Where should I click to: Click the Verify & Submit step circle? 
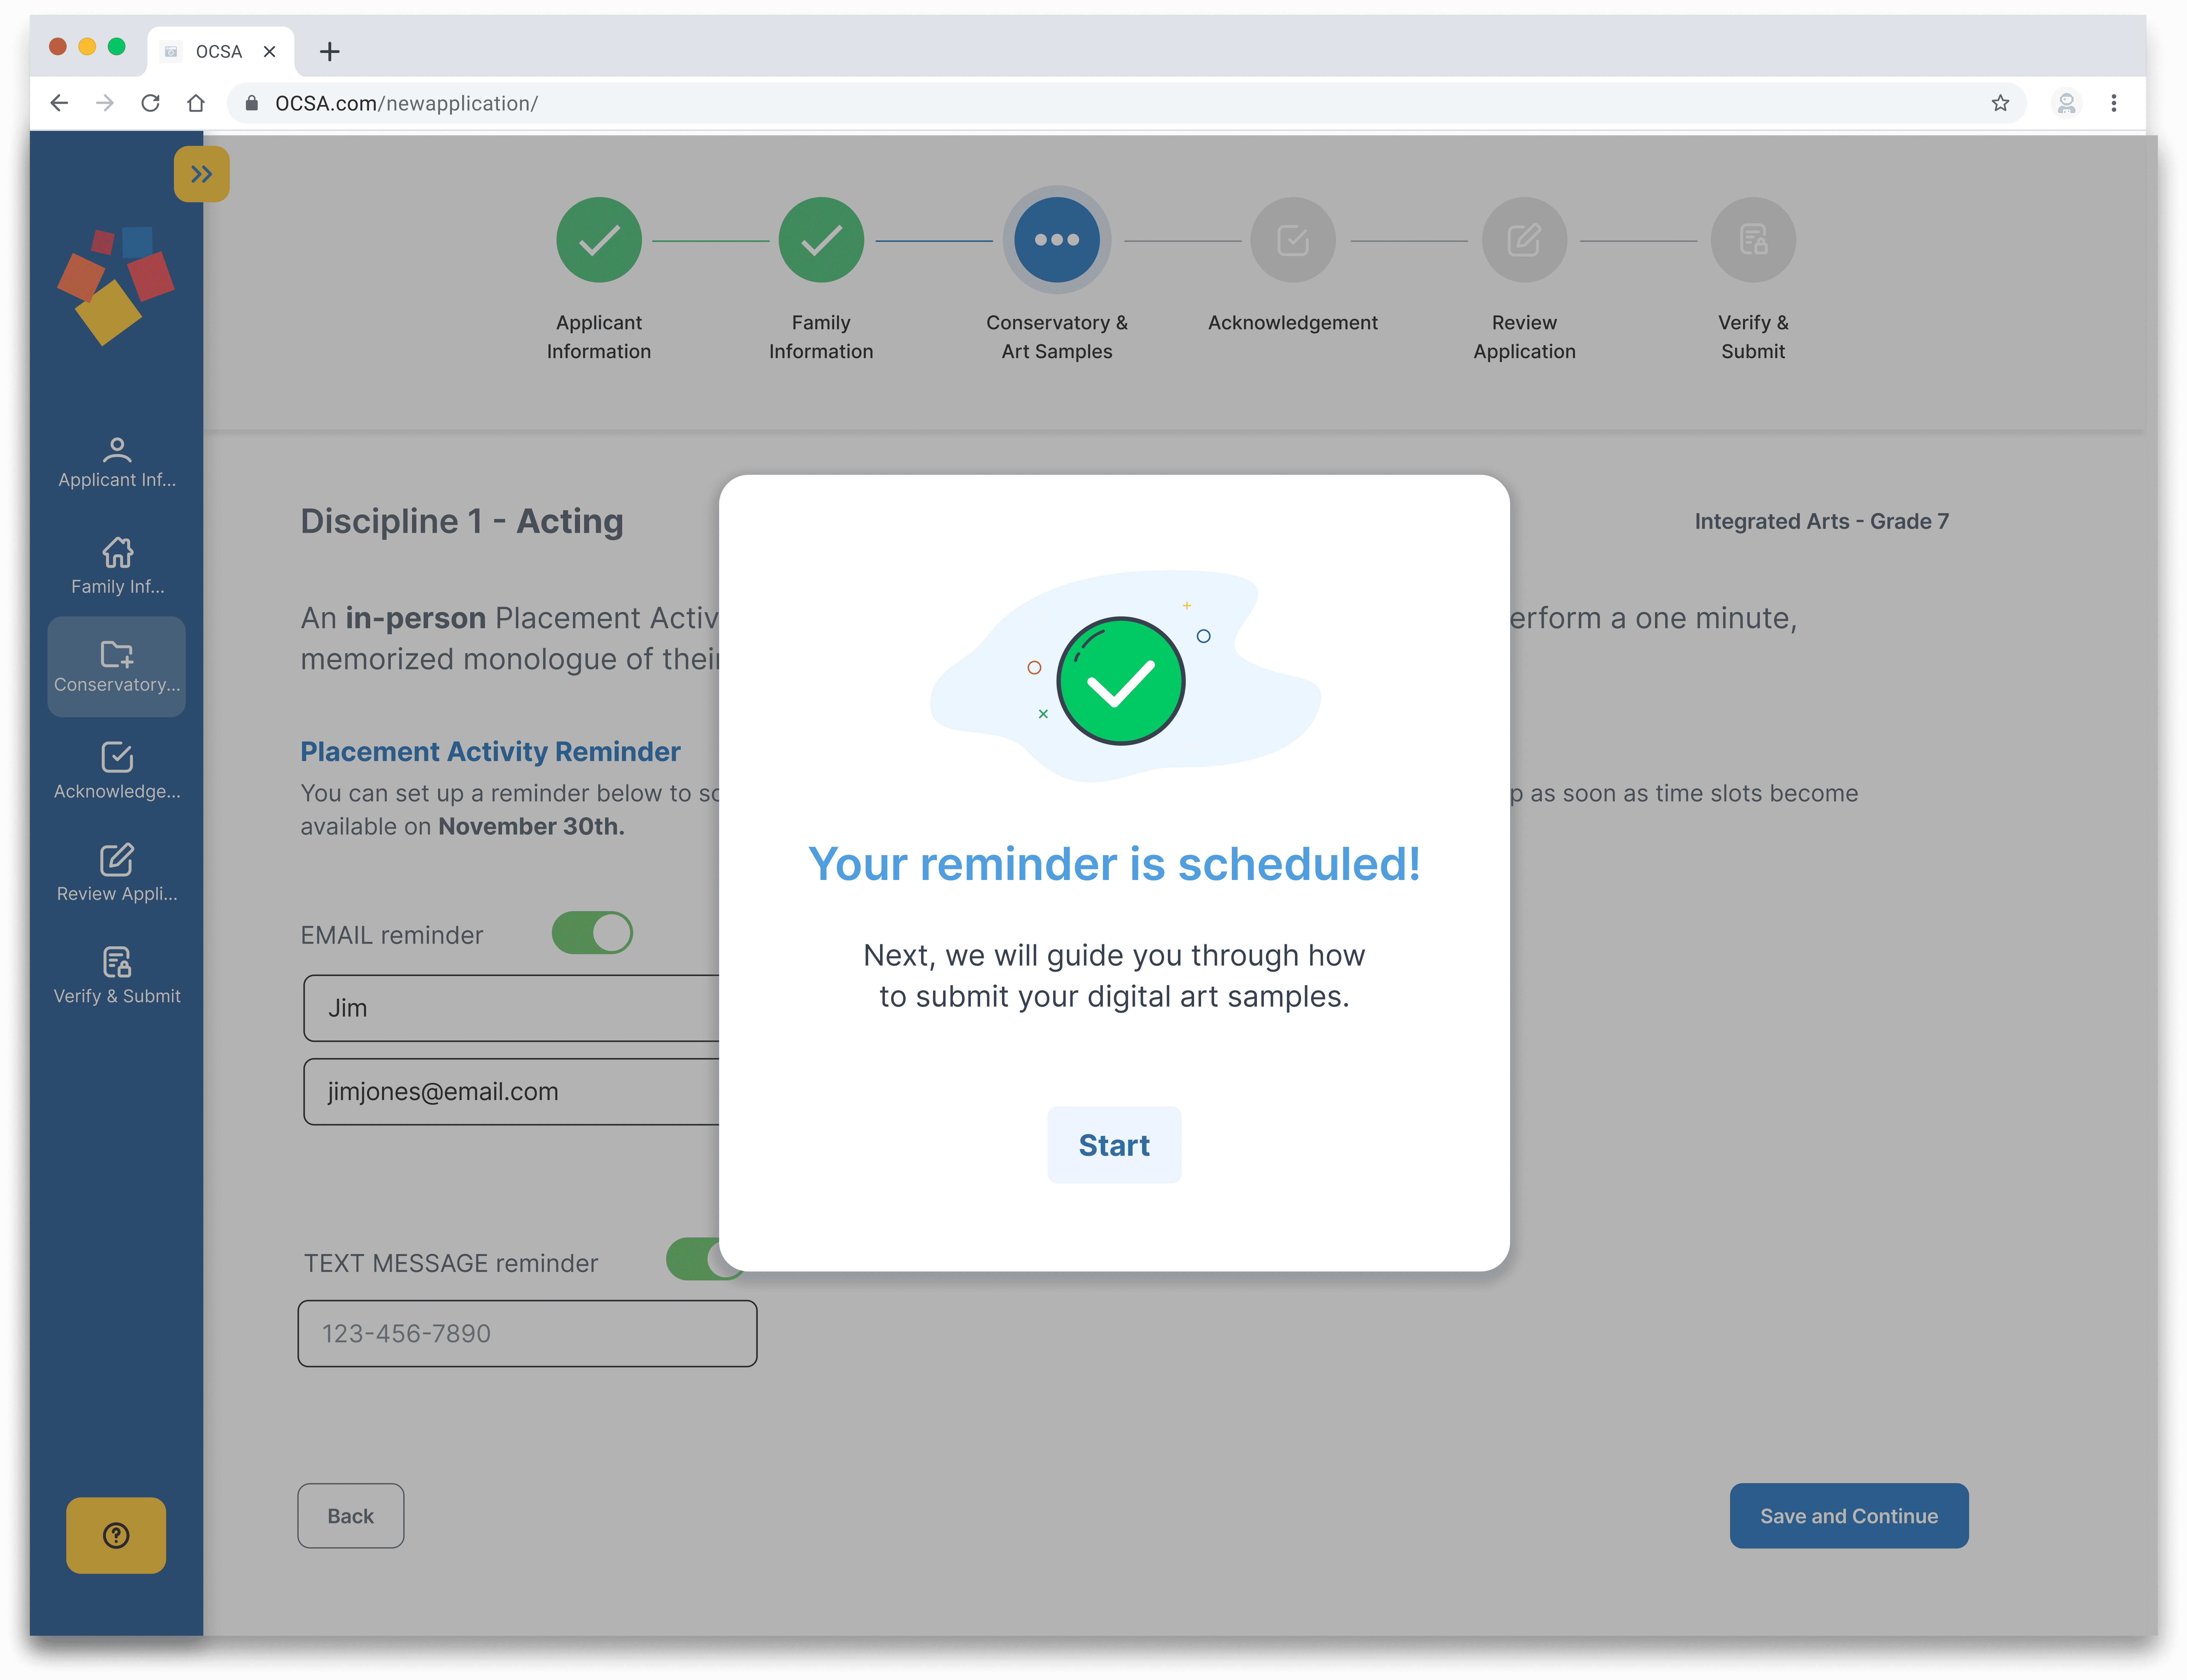1753,240
